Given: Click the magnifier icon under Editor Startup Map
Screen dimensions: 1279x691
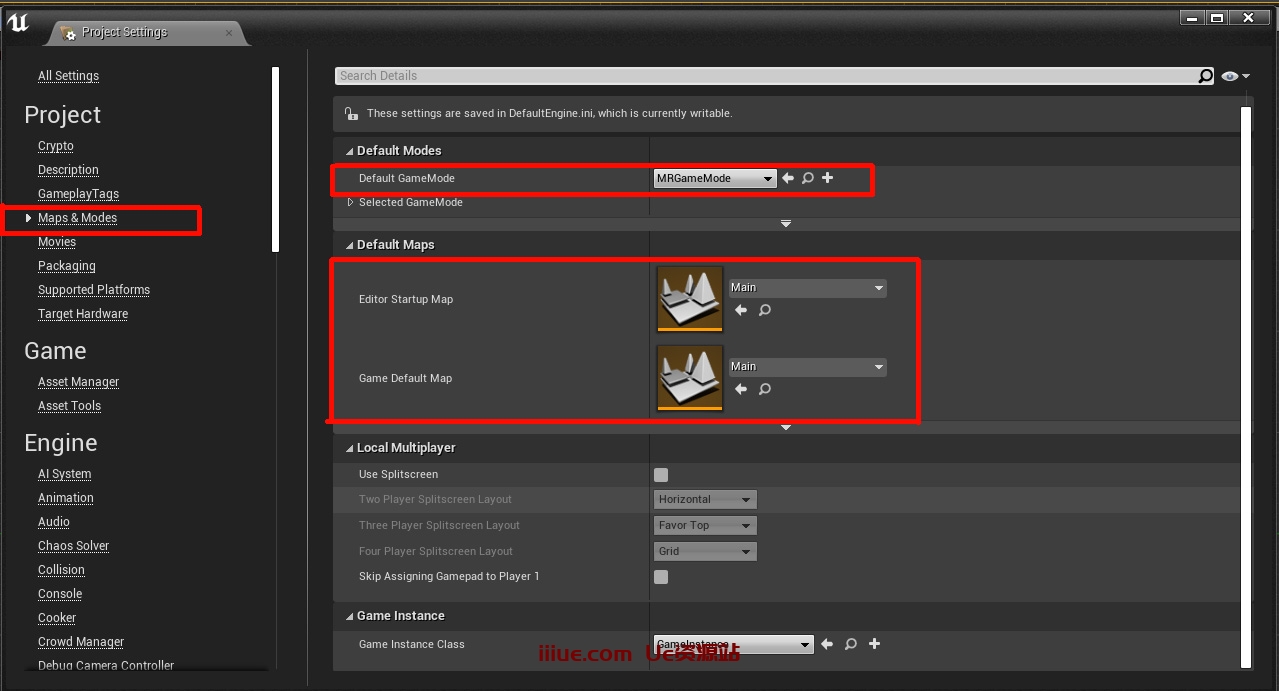Looking at the screenshot, I should click(x=765, y=310).
